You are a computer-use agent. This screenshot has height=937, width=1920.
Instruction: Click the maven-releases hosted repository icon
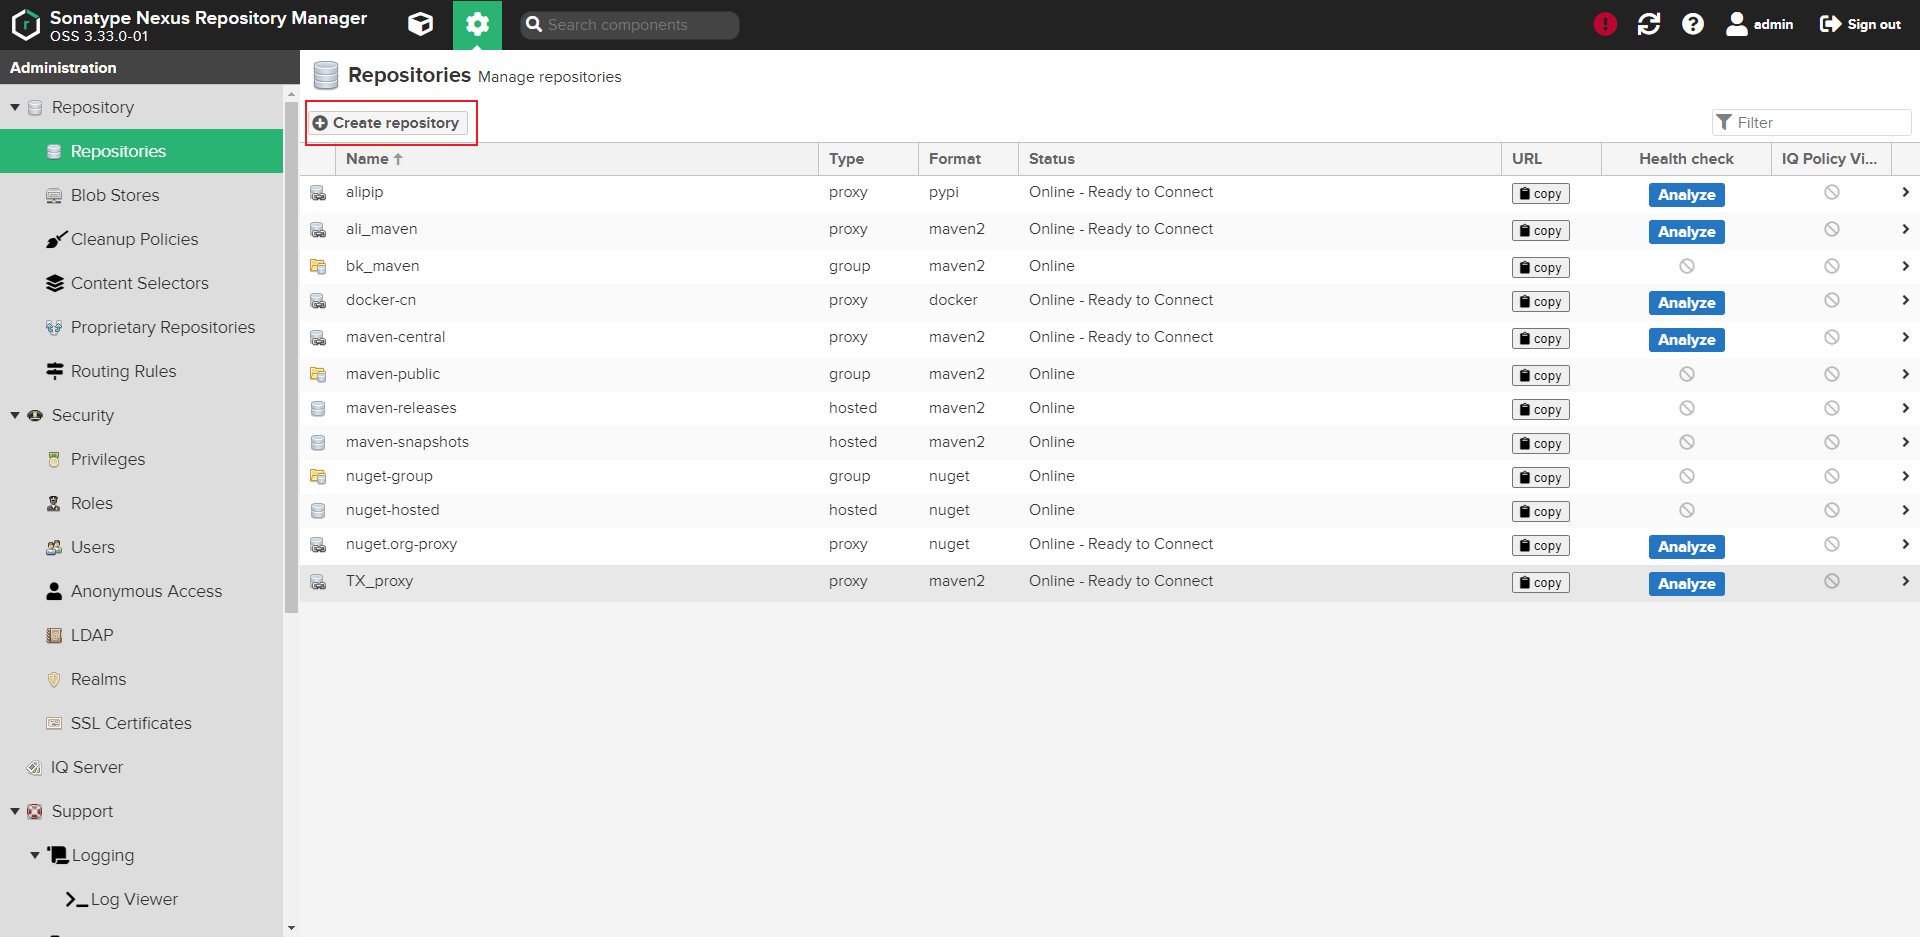(x=318, y=408)
